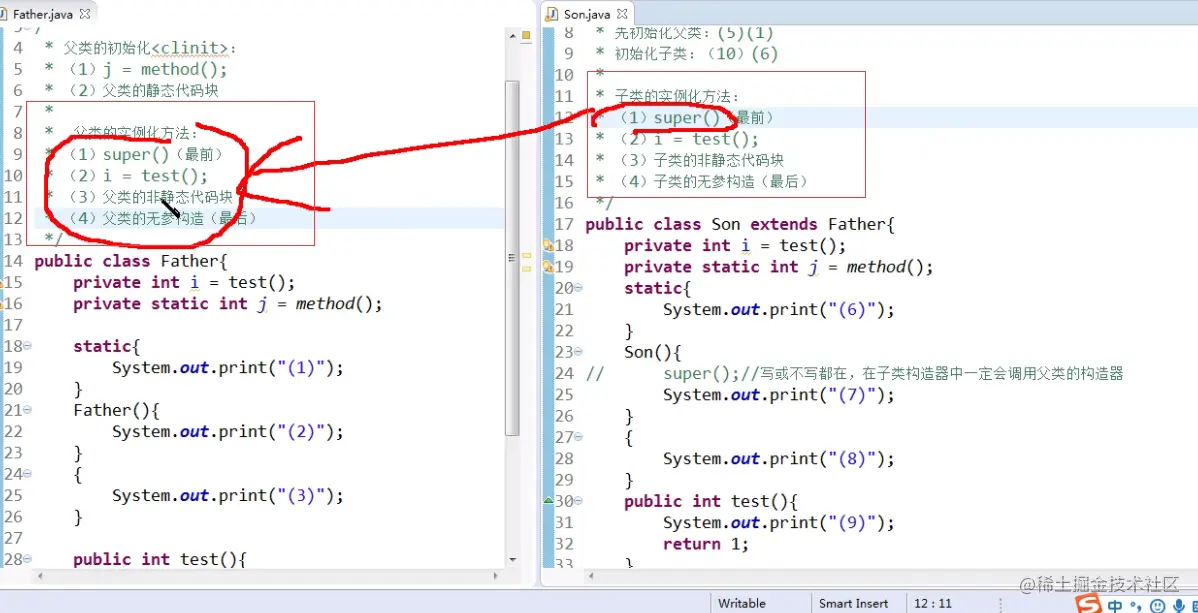Click the right arrow of Father.java's horizontal scrollbar
The image size is (1198, 613).
[x=496, y=576]
